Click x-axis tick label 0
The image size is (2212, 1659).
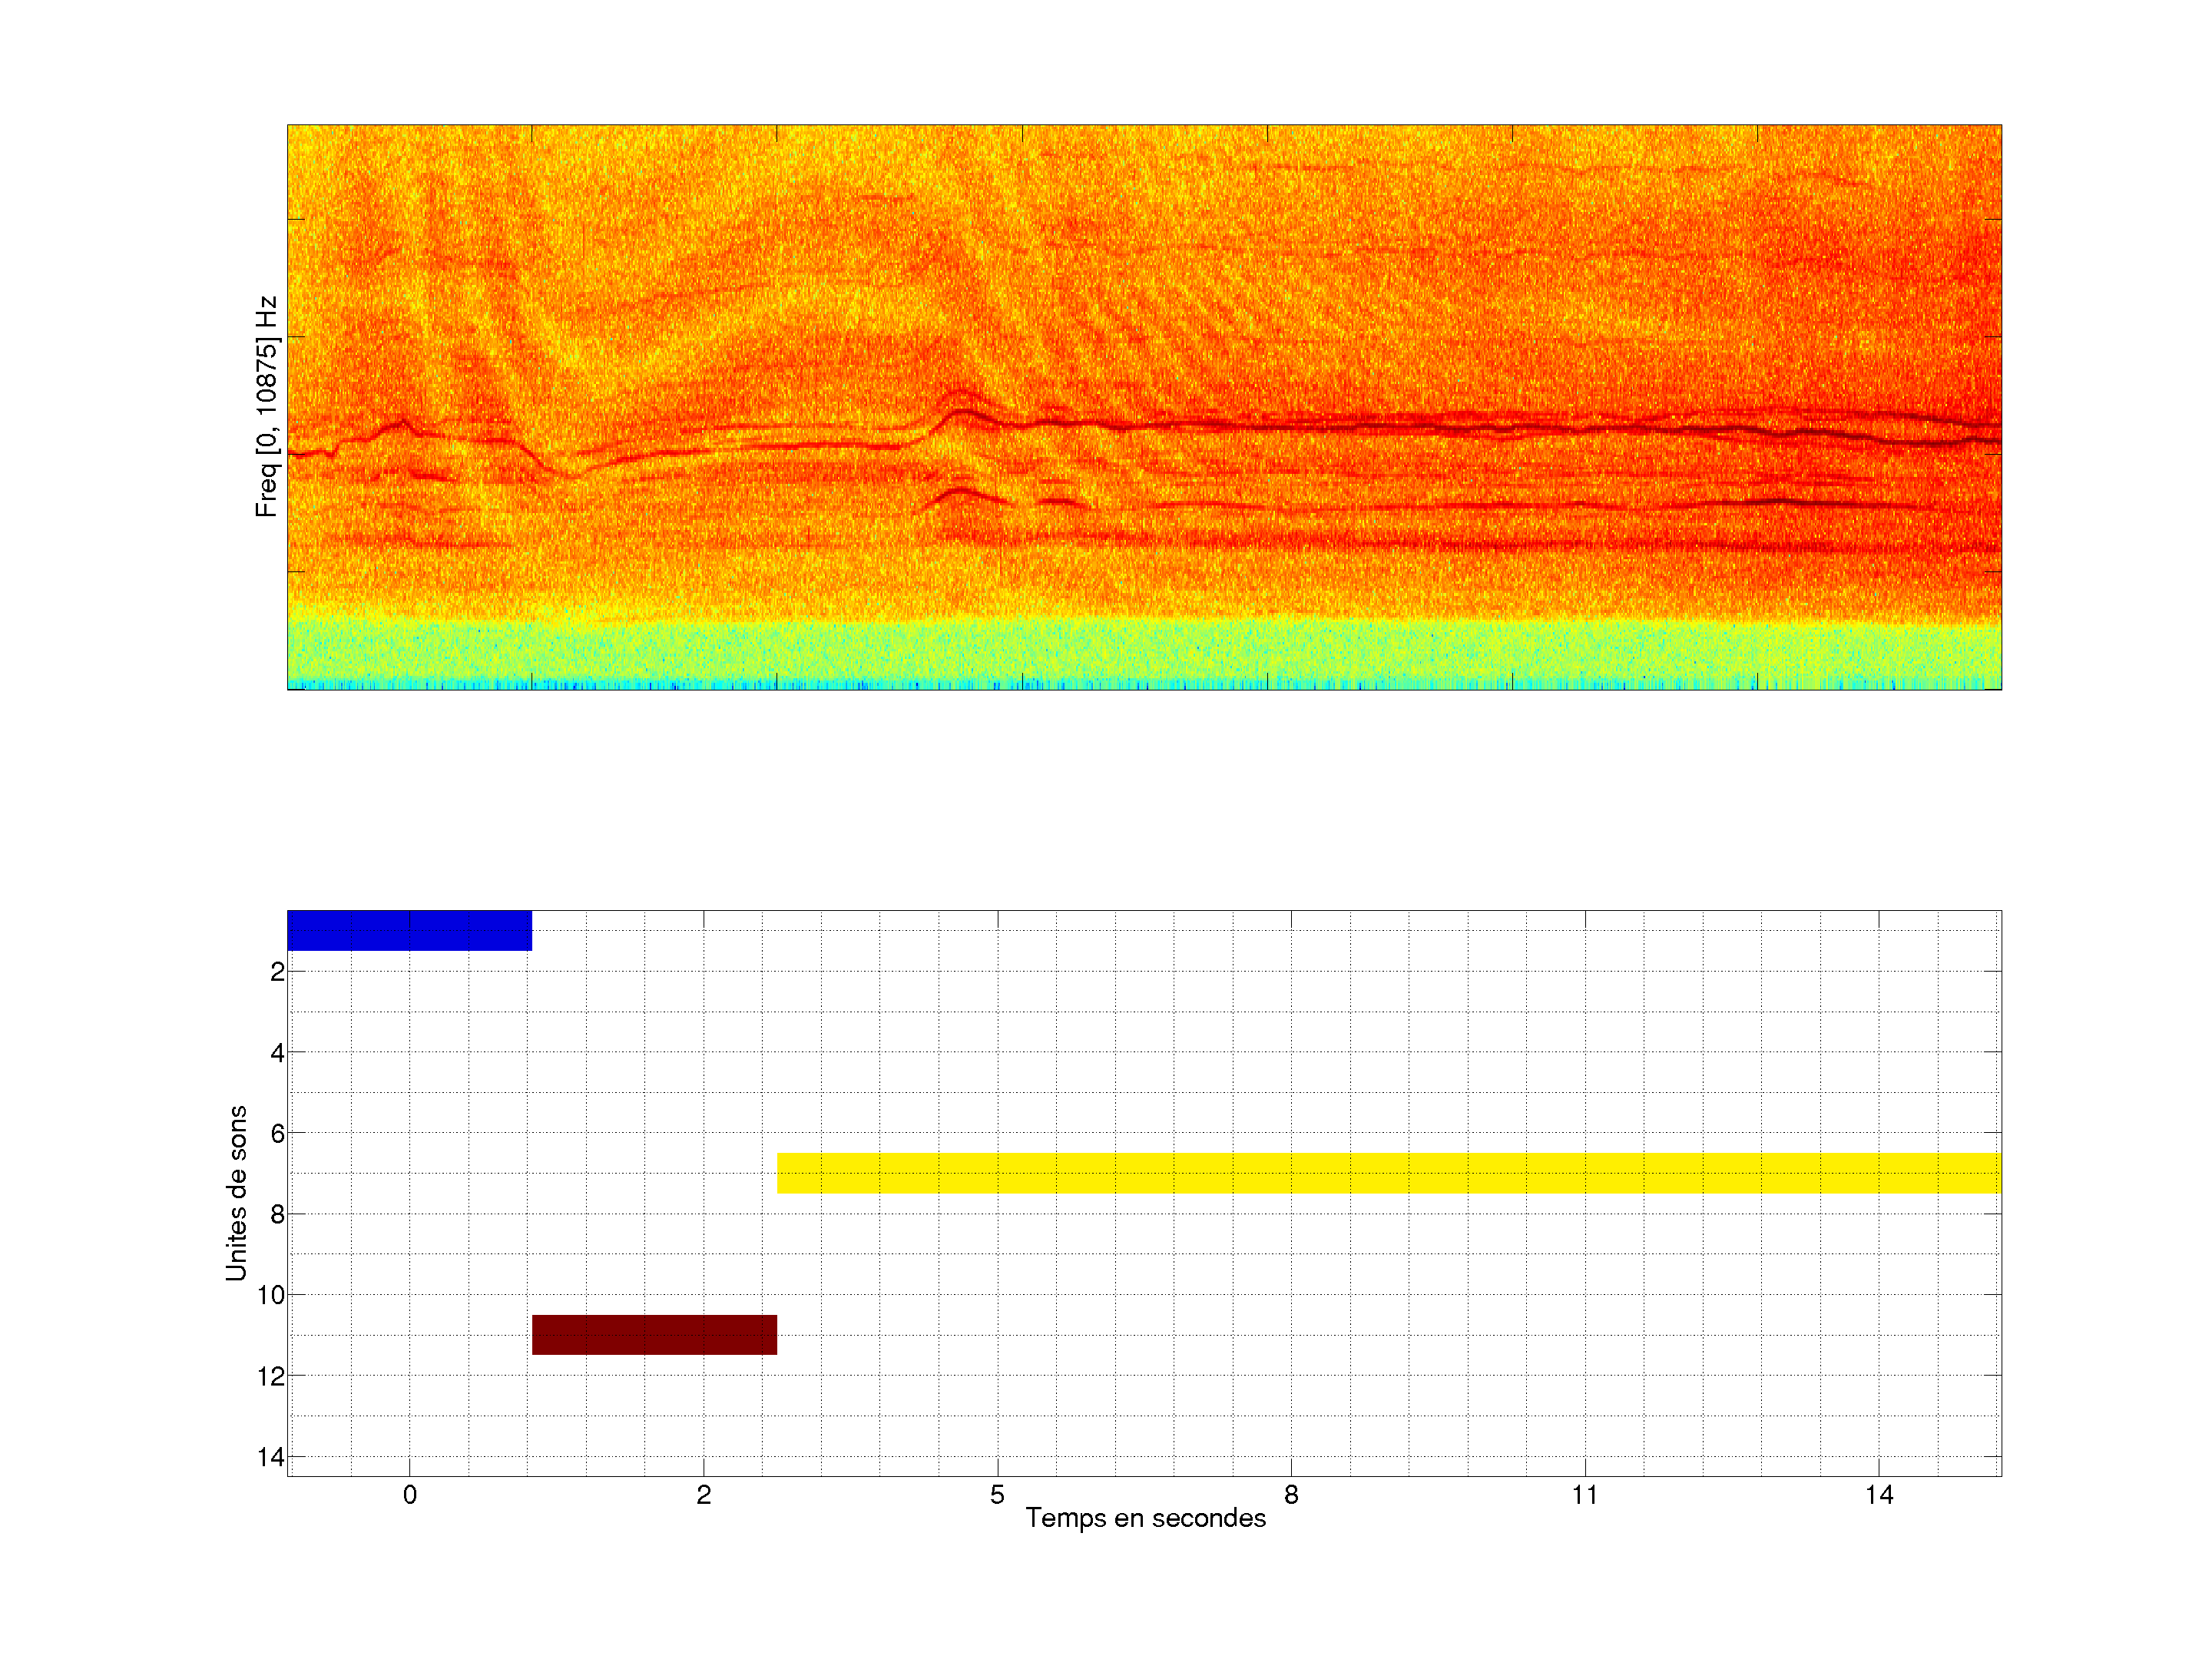tap(409, 1495)
